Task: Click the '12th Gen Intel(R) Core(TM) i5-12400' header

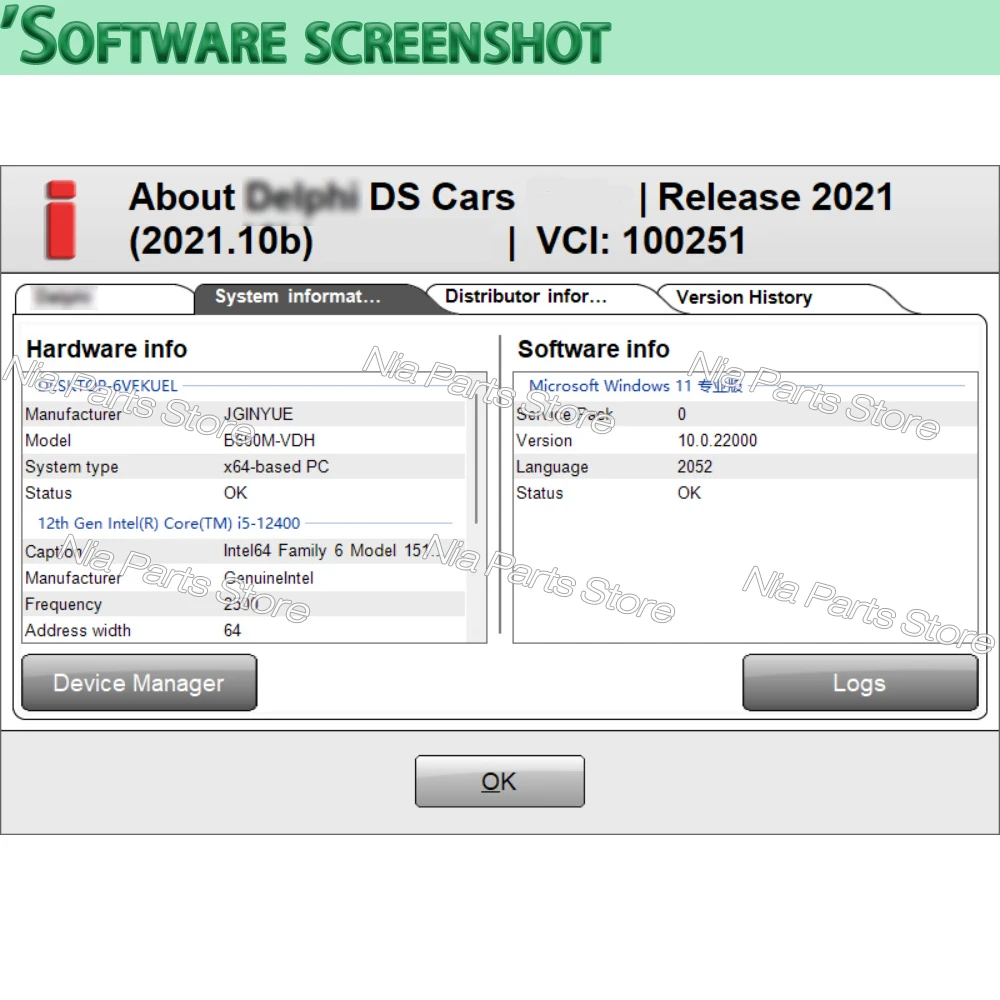Action: click(169, 524)
